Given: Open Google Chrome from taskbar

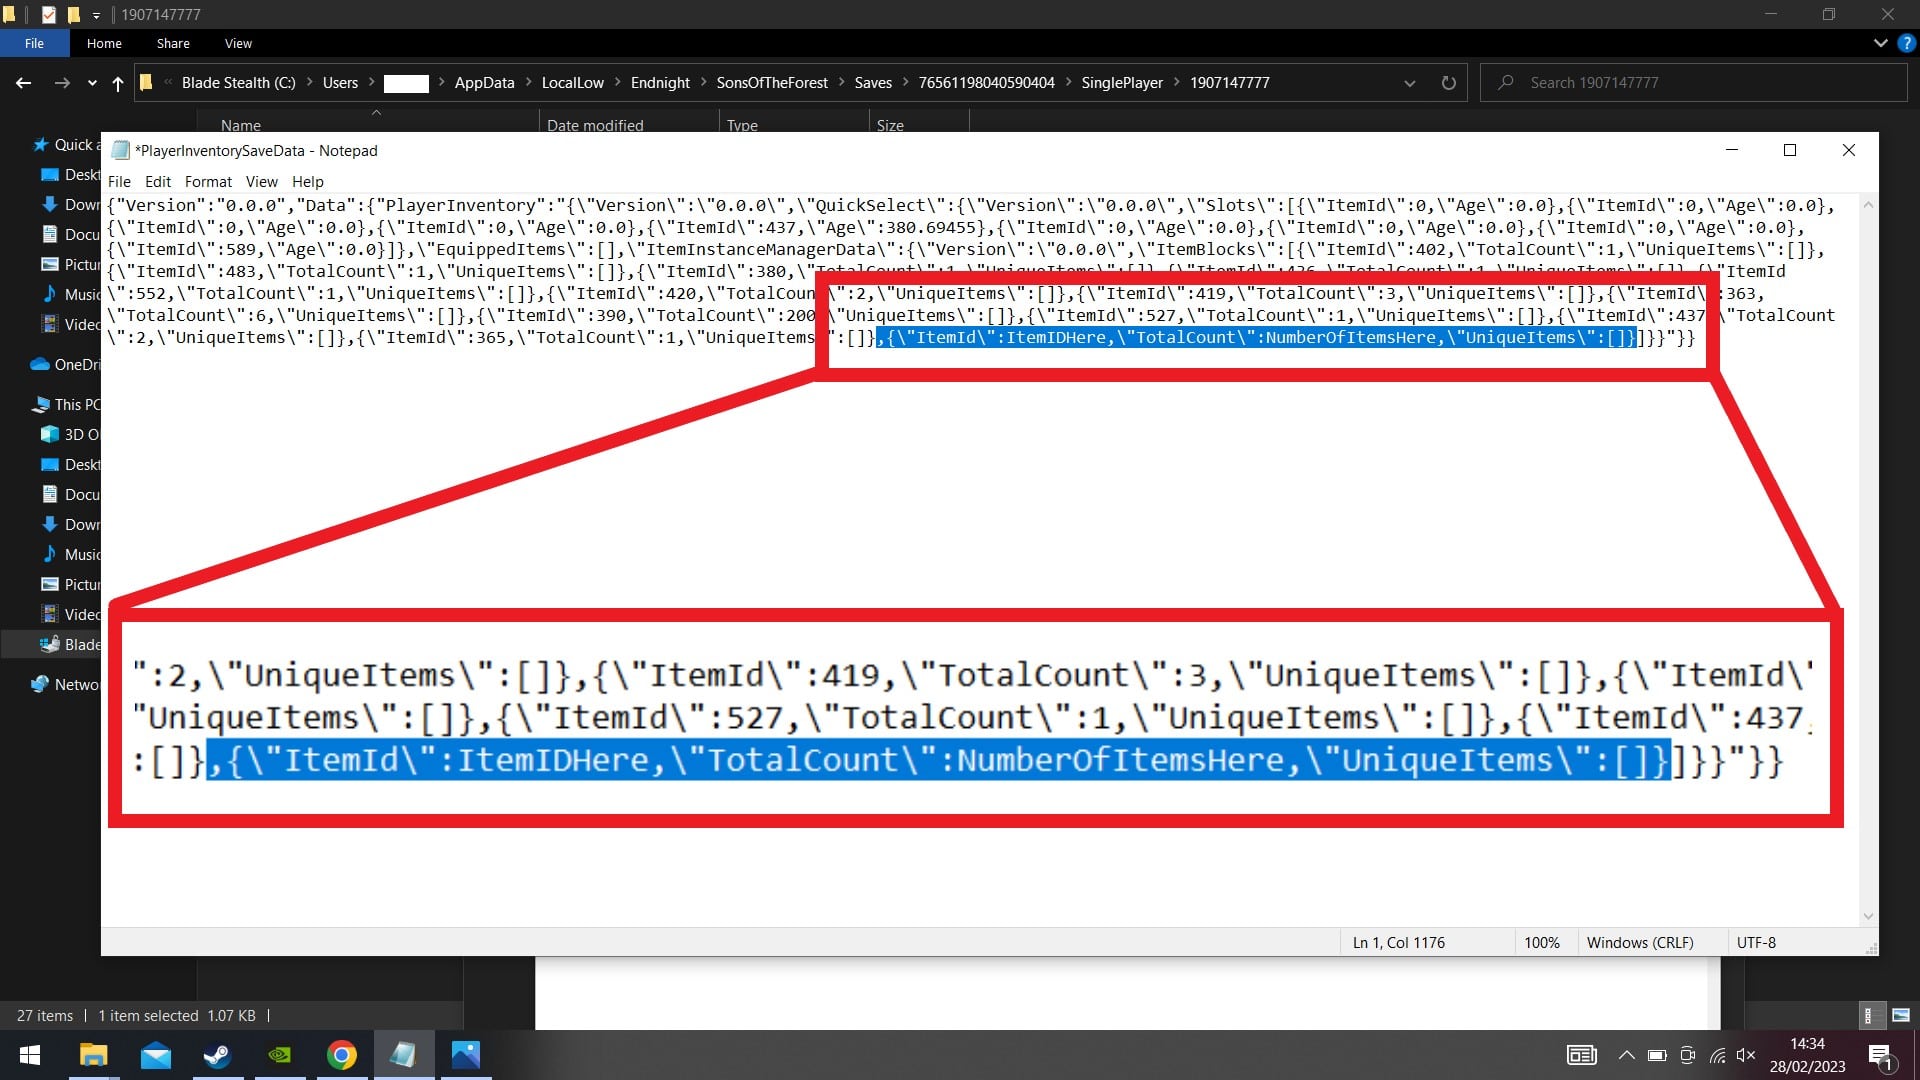Looking at the screenshot, I should pyautogui.click(x=340, y=1054).
